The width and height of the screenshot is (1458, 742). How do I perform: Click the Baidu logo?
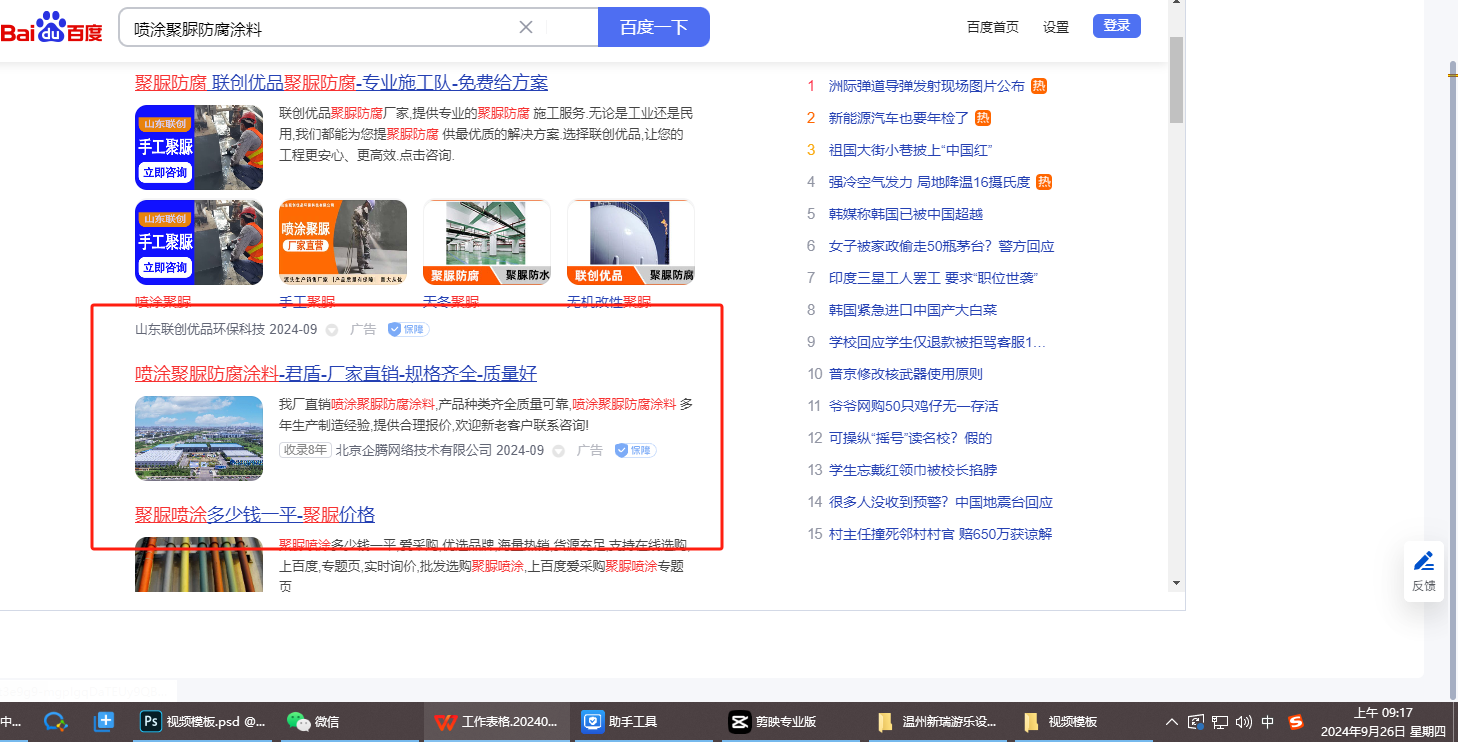52,27
